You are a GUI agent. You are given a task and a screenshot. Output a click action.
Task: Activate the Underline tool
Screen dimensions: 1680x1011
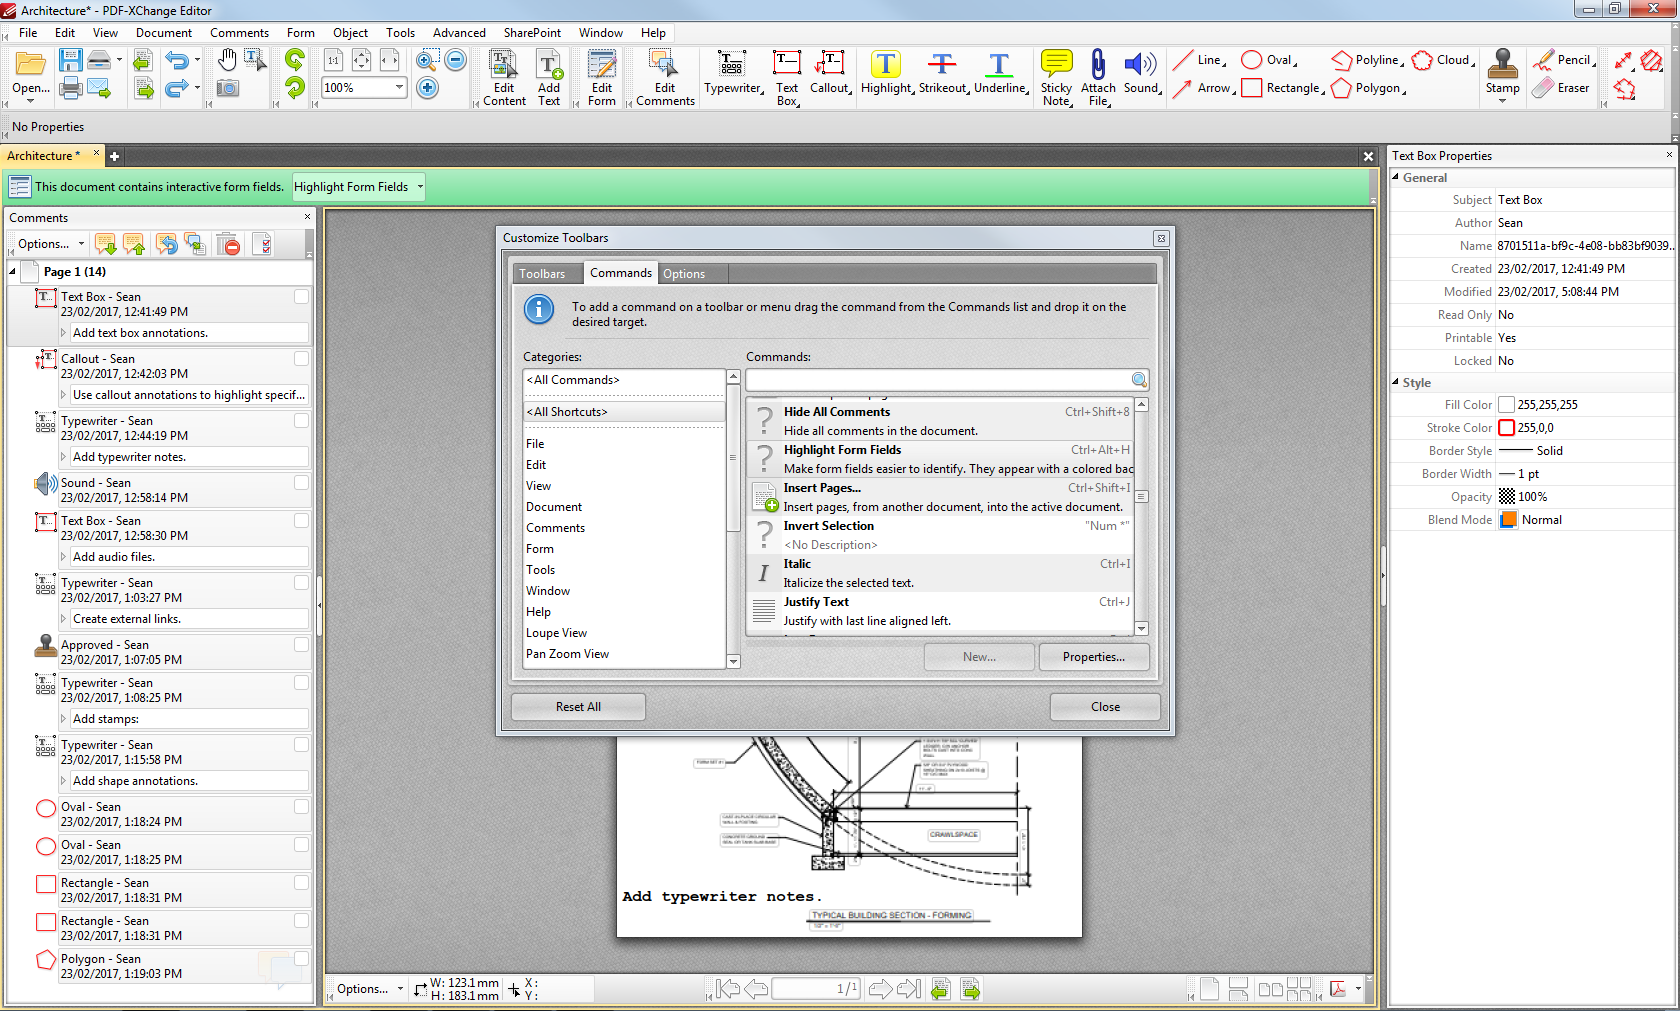1000,74
